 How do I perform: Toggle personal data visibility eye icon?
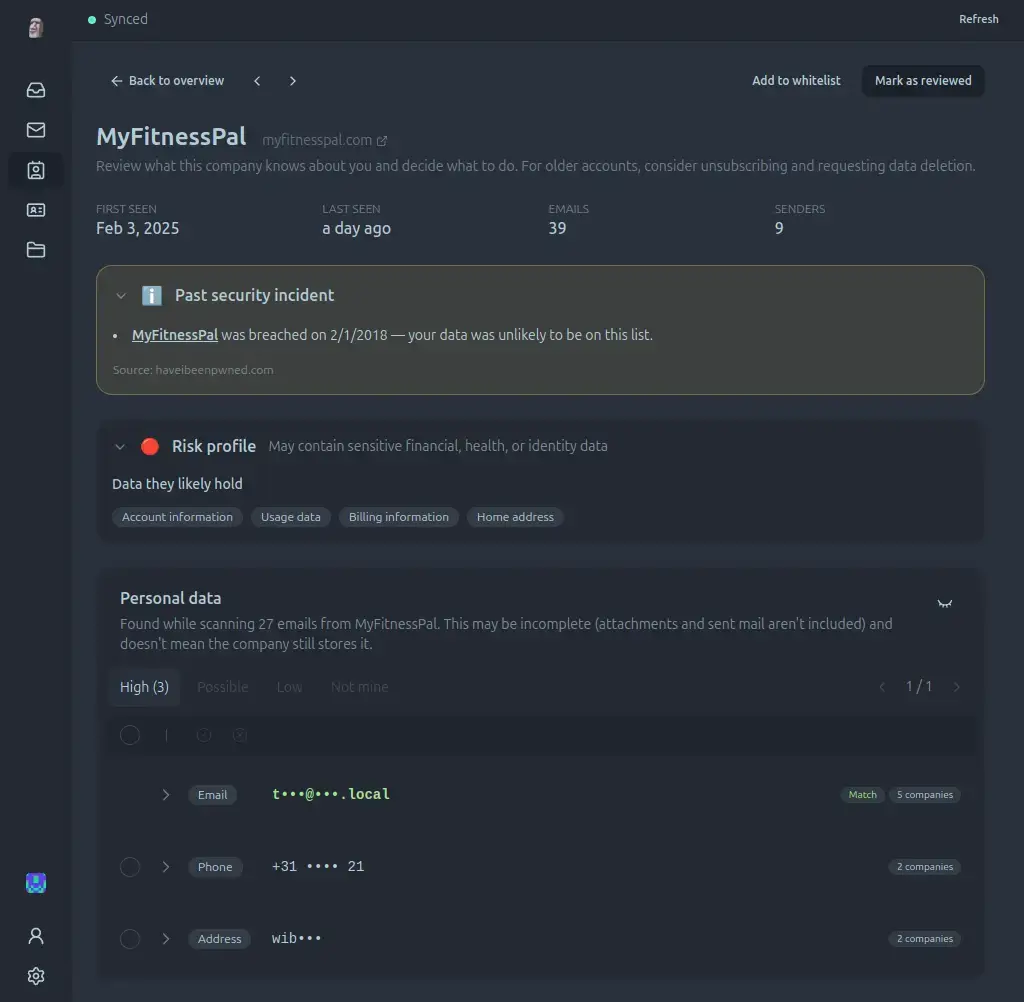[944, 604]
